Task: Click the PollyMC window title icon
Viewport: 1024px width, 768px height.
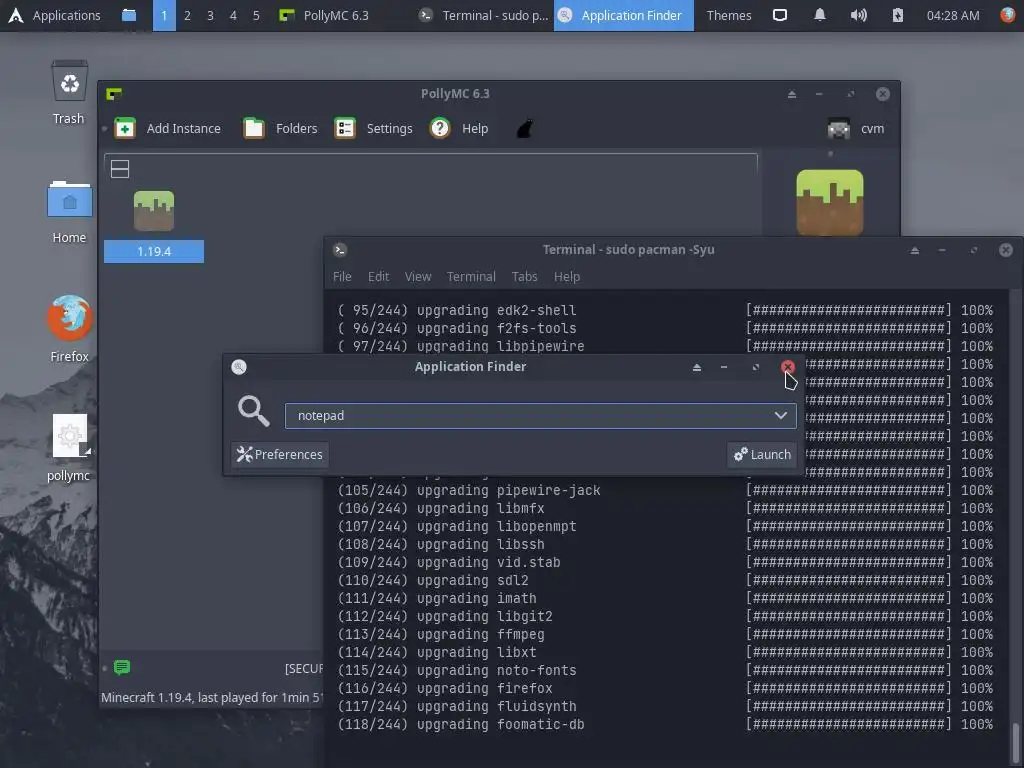Action: click(114, 94)
